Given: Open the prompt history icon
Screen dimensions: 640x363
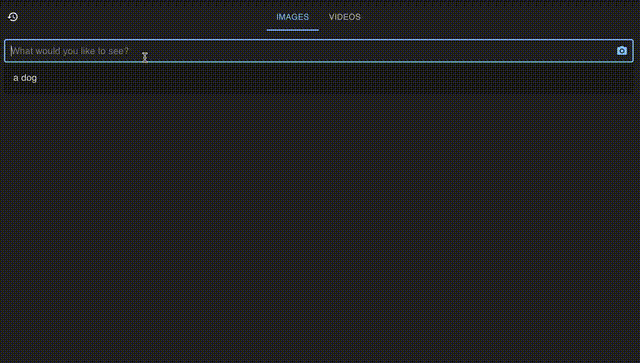Looking at the screenshot, I should pos(13,17).
